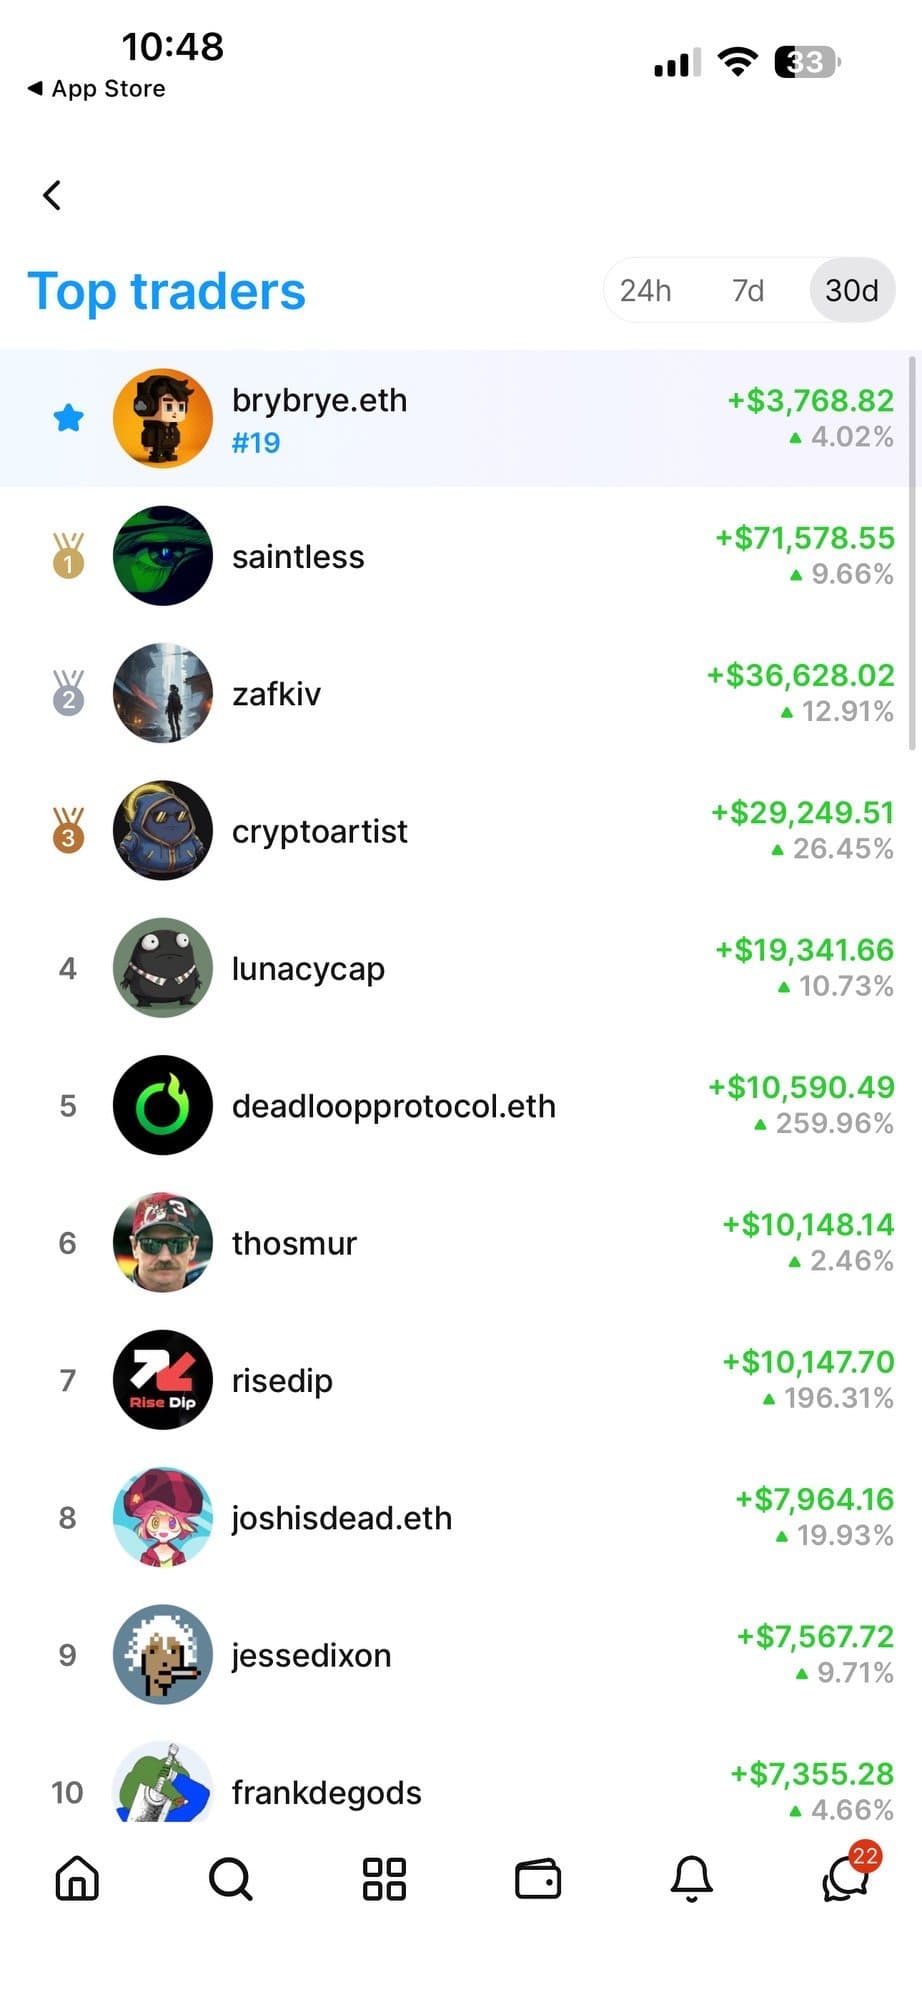The width and height of the screenshot is (922, 2000).
Task: Open saintless trader profile name
Action: tap(298, 557)
